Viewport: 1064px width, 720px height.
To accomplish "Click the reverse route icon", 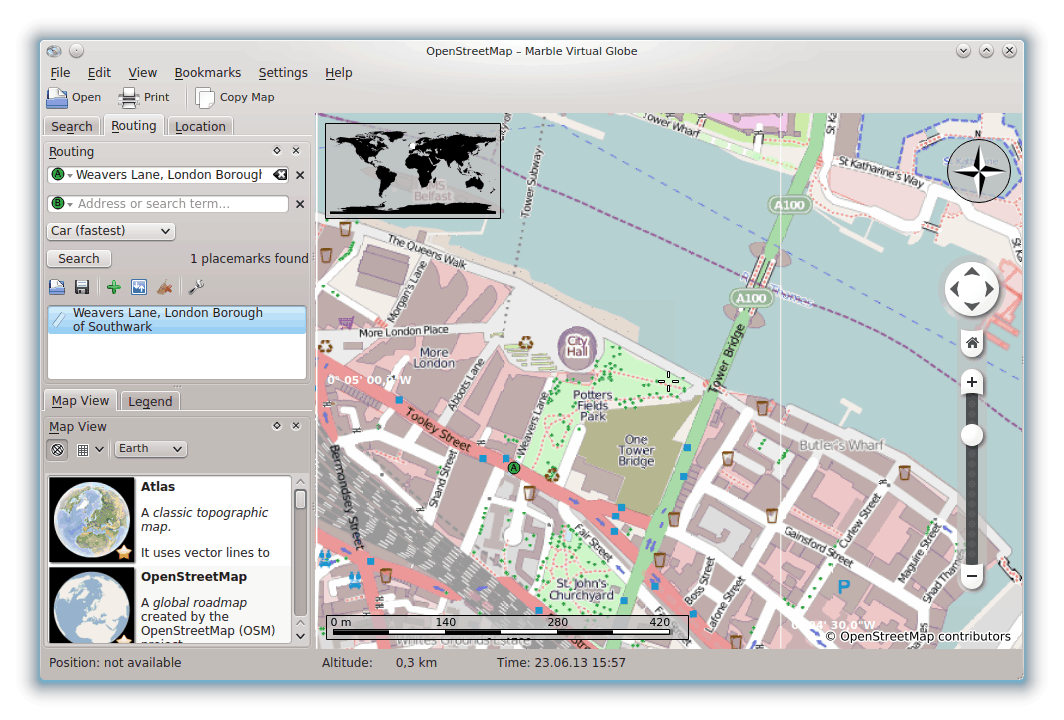I will coord(139,288).
